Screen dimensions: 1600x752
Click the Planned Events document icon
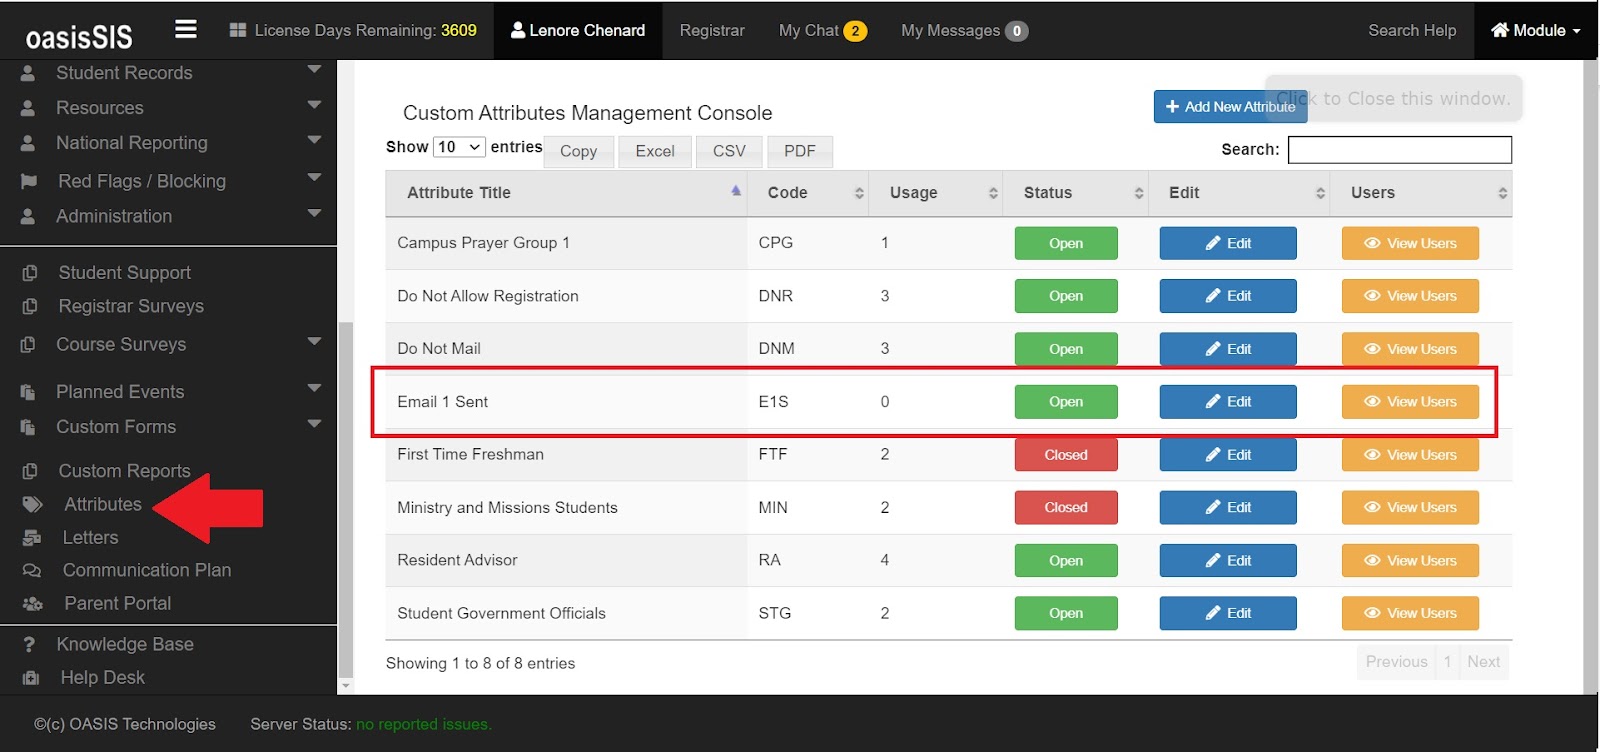tap(28, 392)
